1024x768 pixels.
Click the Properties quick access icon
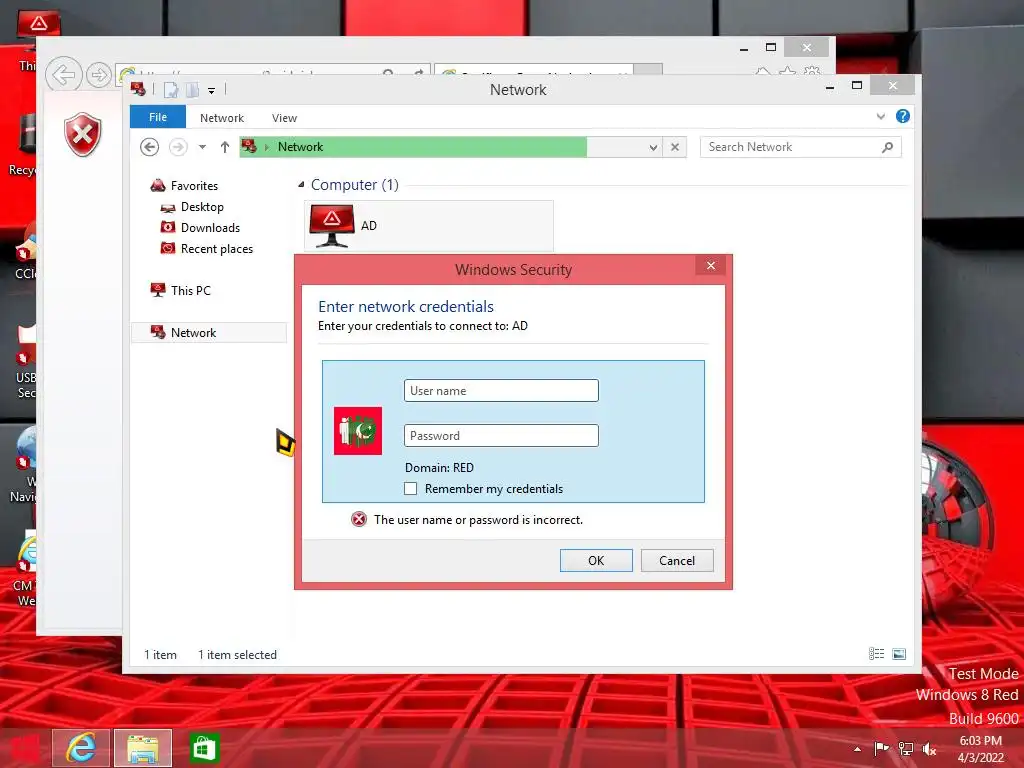[x=171, y=90]
